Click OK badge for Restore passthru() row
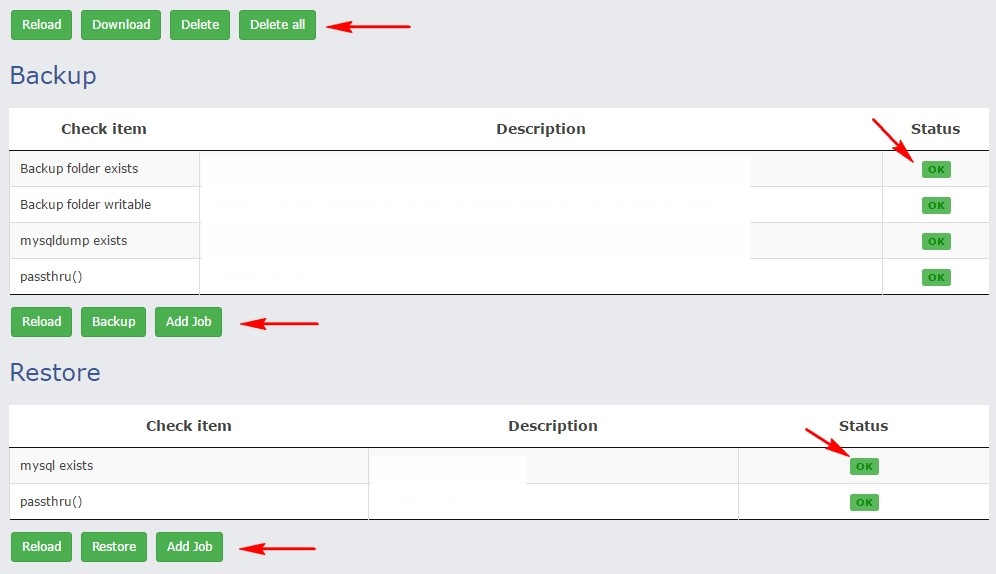 864,502
